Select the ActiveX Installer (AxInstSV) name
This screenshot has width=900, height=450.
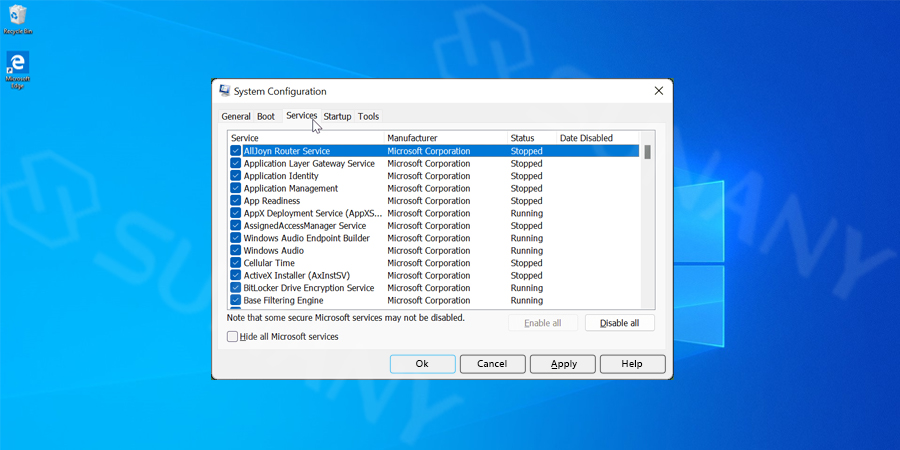(296, 276)
